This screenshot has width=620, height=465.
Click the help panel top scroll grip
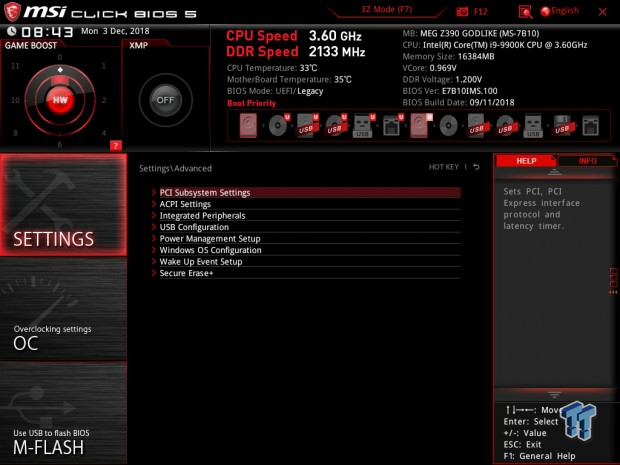pos(554,172)
